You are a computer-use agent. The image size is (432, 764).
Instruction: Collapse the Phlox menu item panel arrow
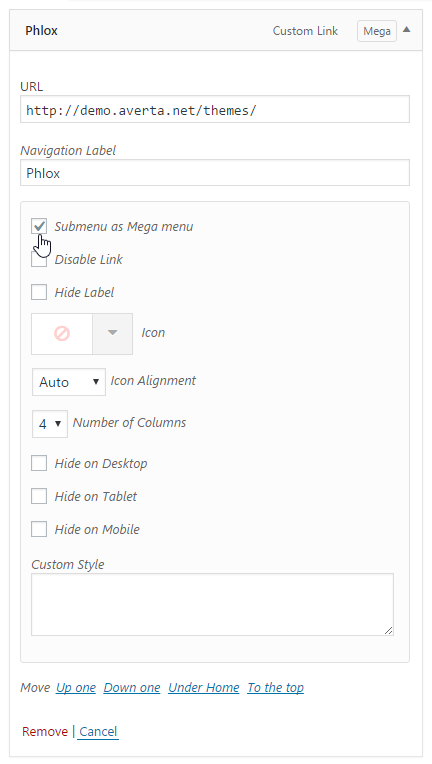[407, 30]
